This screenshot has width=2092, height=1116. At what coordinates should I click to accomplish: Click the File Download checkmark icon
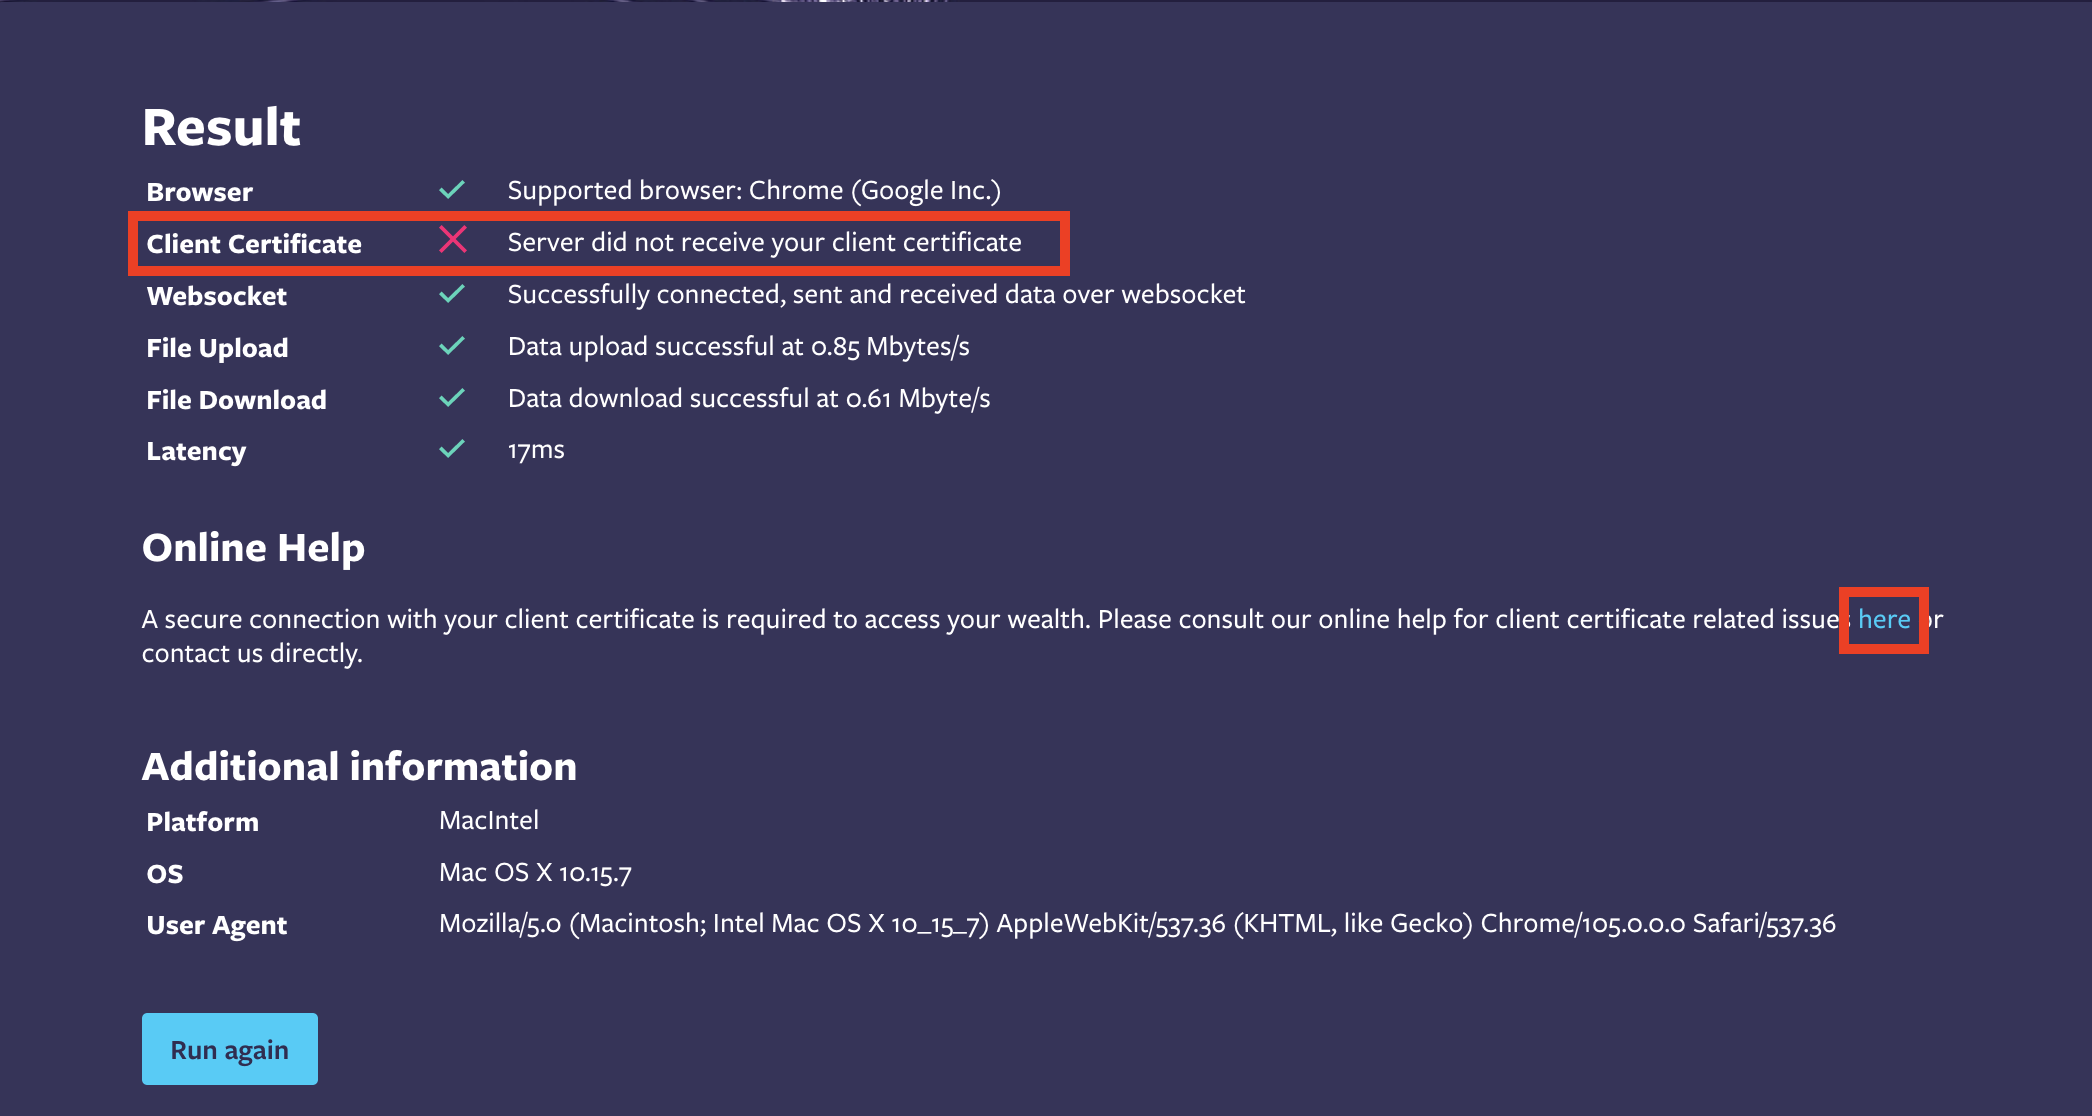[452, 397]
